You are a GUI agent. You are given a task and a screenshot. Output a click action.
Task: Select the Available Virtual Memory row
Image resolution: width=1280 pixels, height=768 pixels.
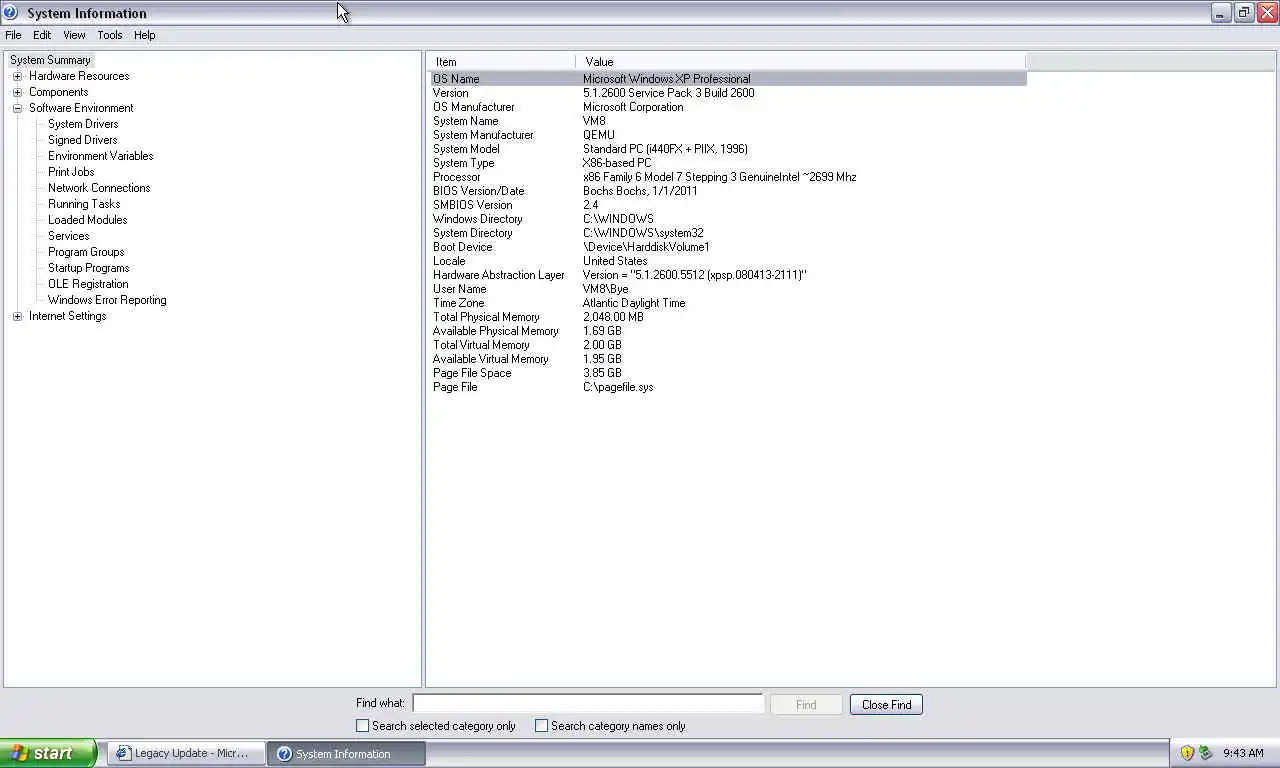tap(728, 359)
